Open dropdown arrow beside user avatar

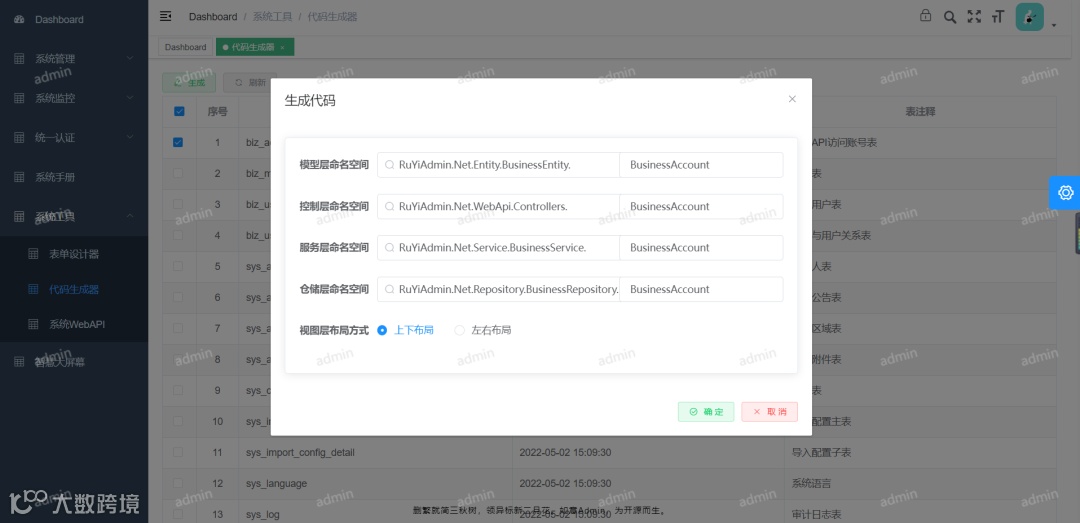(1054, 26)
